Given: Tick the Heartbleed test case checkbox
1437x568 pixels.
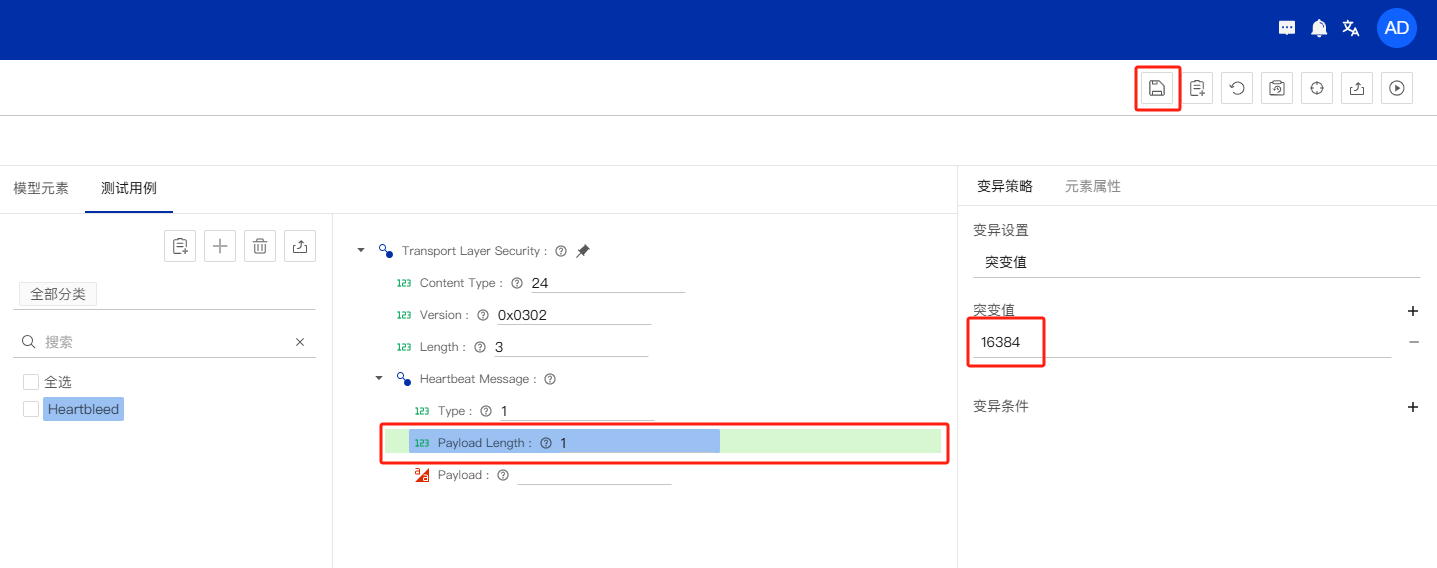Looking at the screenshot, I should click(x=31, y=409).
